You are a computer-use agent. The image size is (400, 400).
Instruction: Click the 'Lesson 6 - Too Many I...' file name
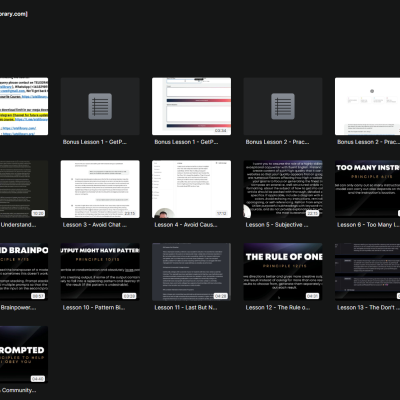(368, 225)
